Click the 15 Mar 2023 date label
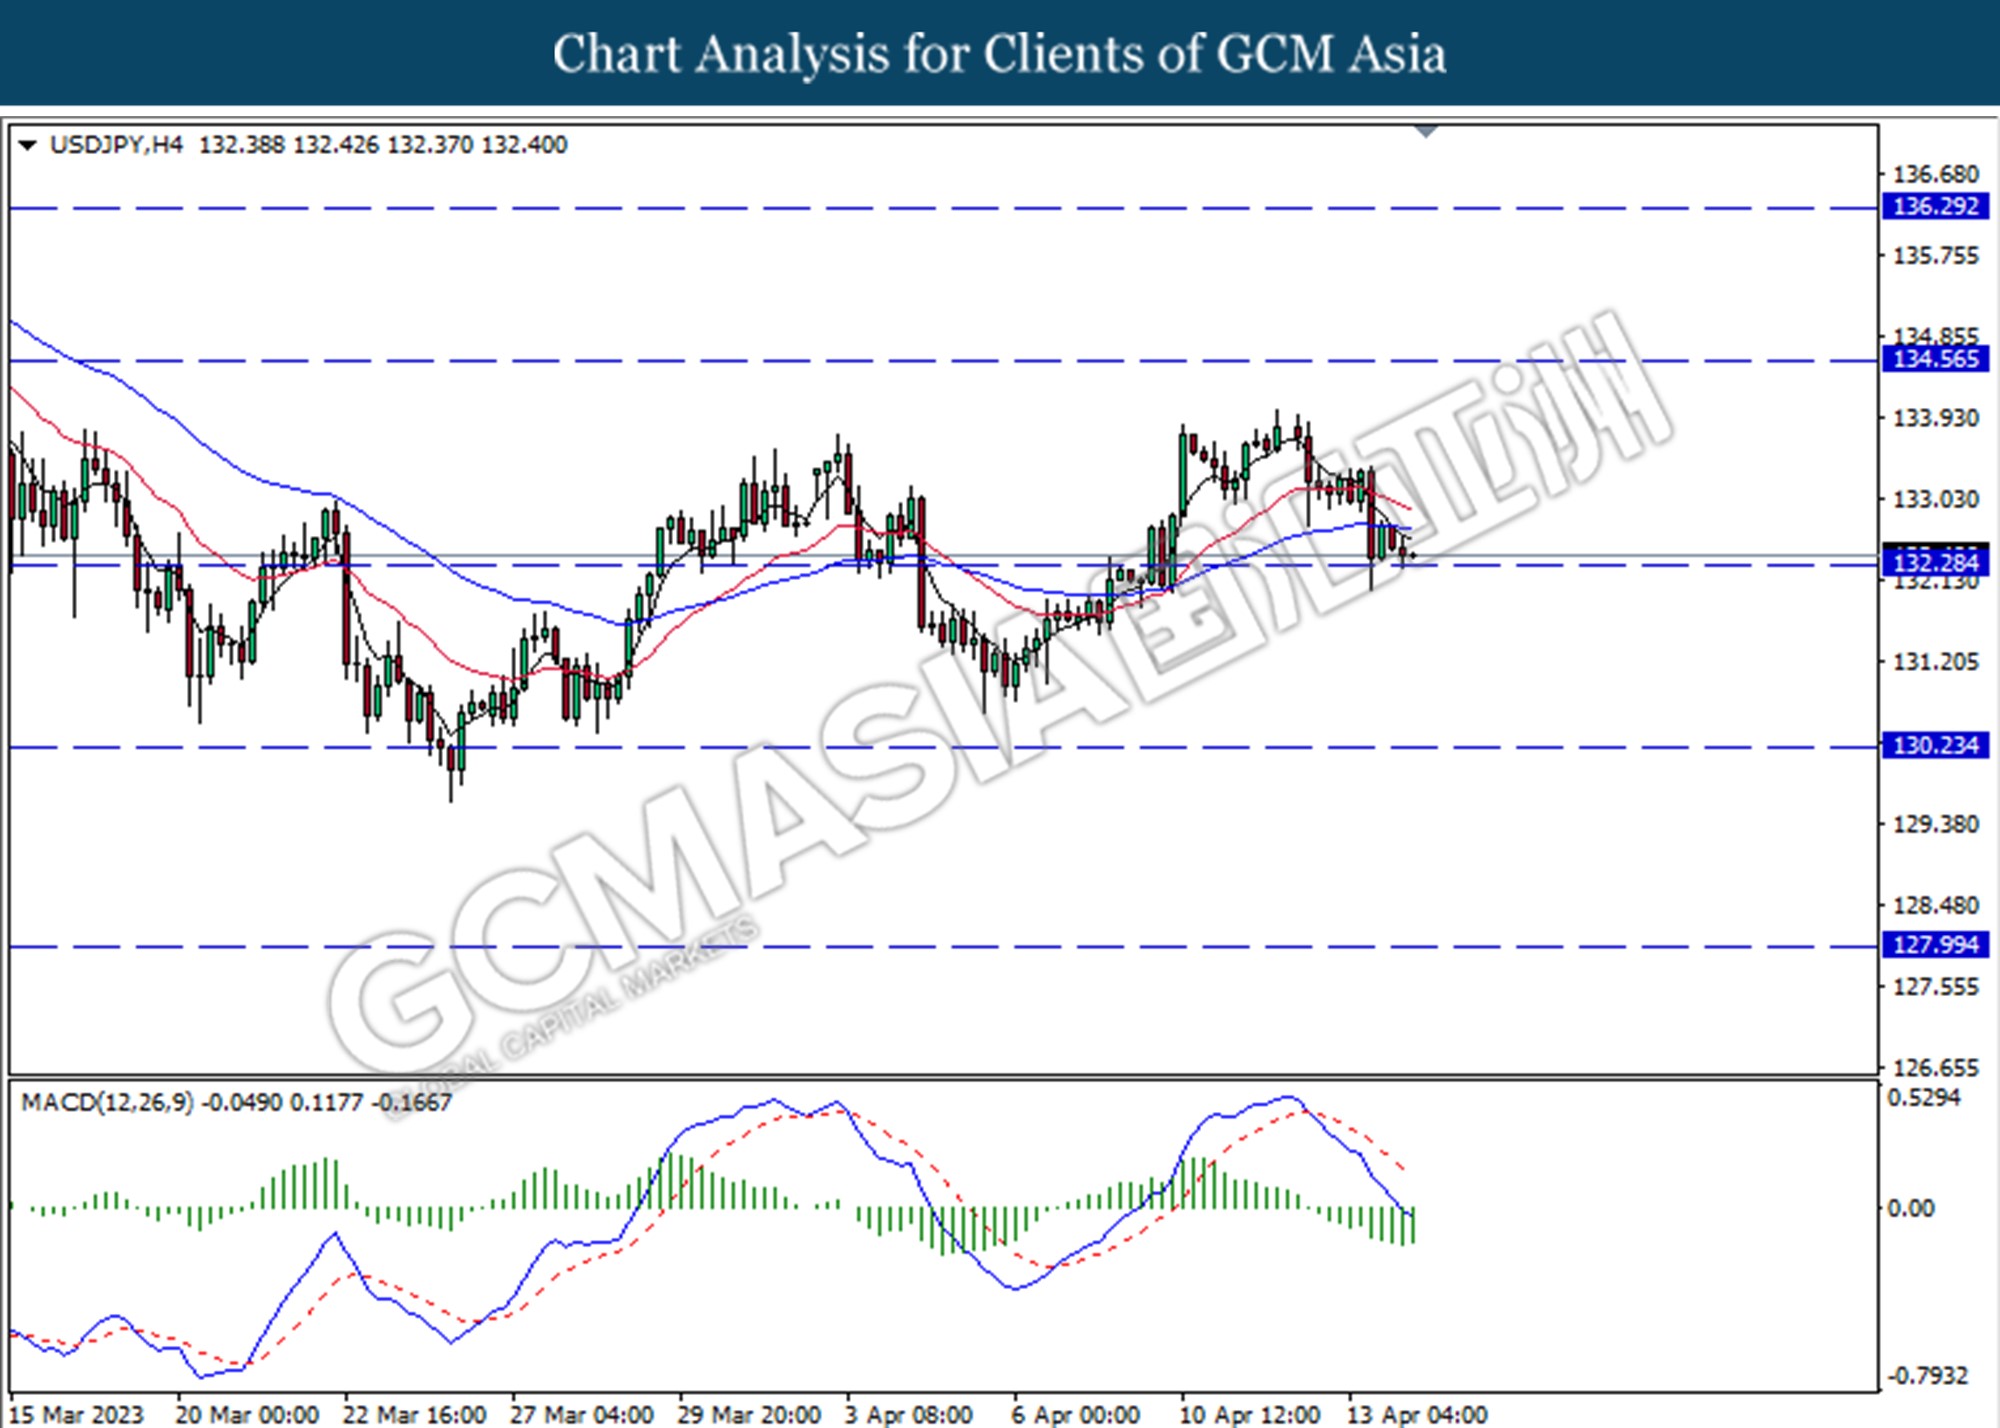 click(x=76, y=1414)
